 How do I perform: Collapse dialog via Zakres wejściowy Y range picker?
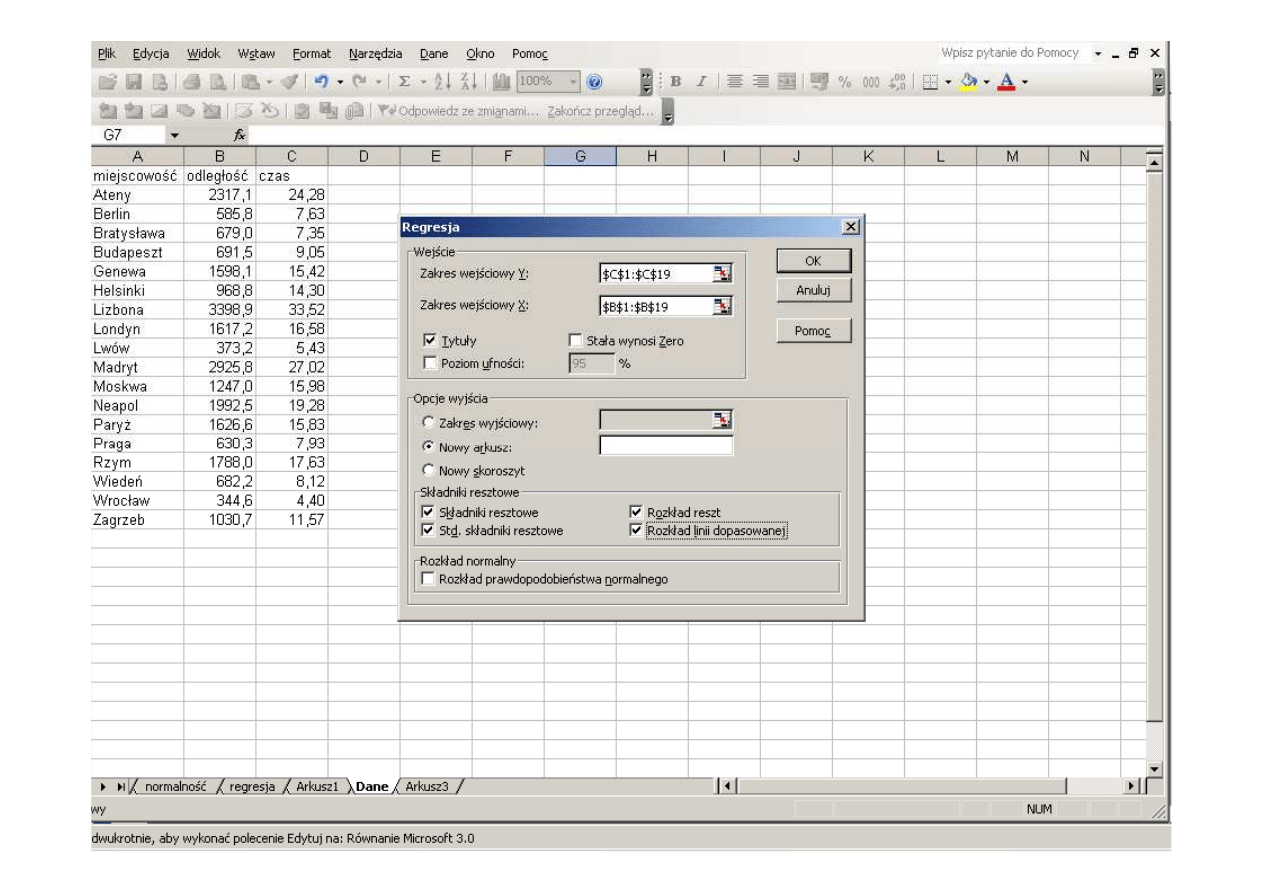[724, 274]
